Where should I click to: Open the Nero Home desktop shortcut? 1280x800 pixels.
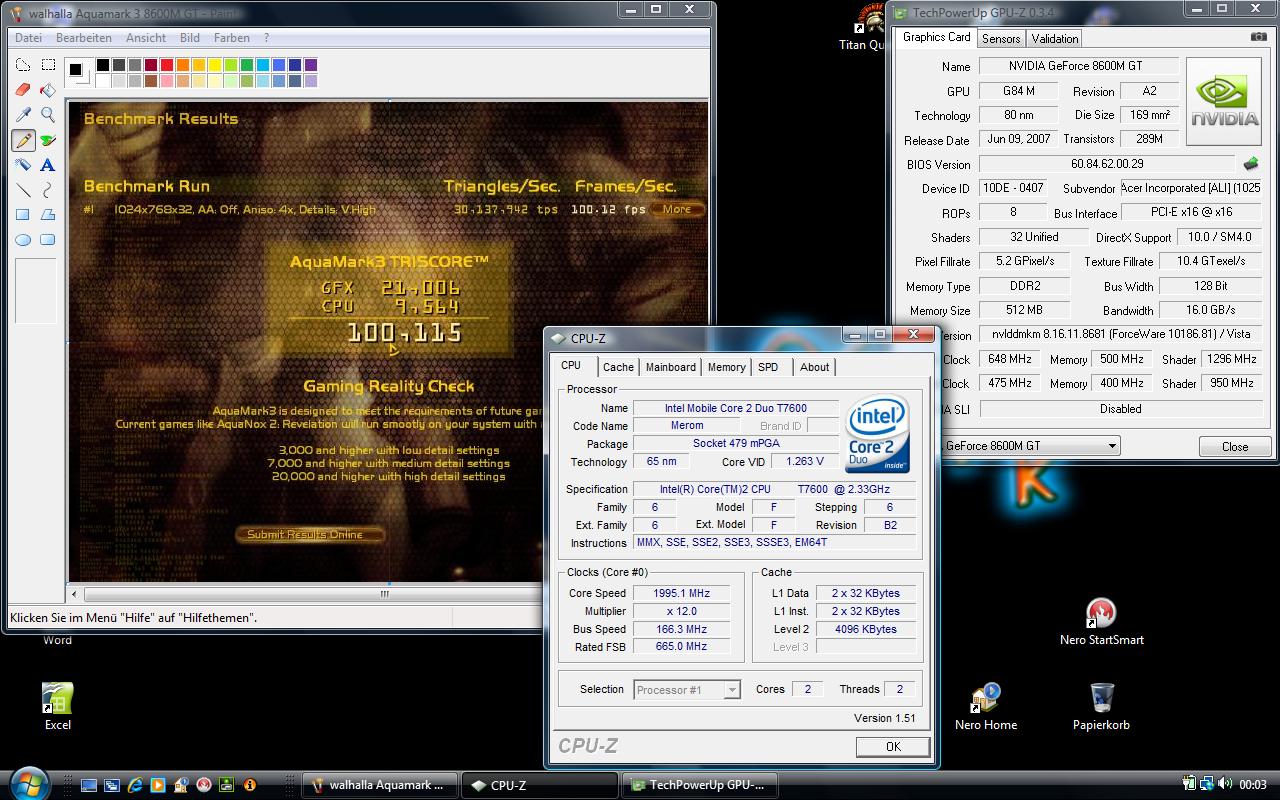(x=986, y=706)
